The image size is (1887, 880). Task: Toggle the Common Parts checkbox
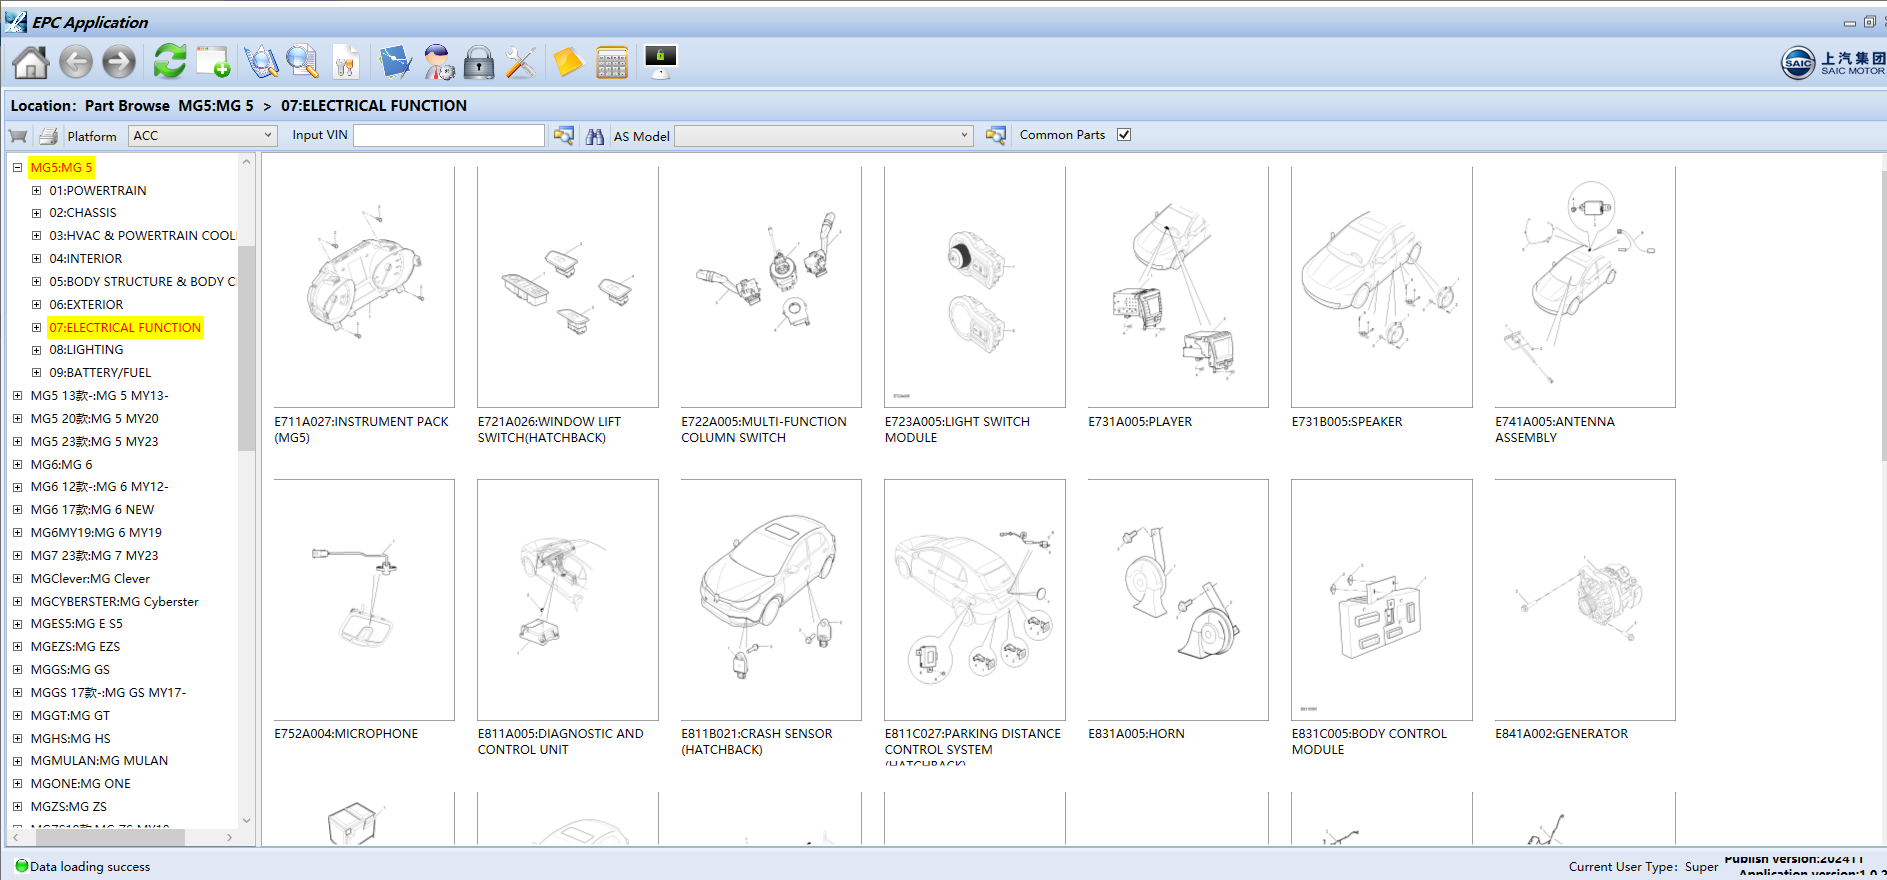pyautogui.click(x=1124, y=135)
